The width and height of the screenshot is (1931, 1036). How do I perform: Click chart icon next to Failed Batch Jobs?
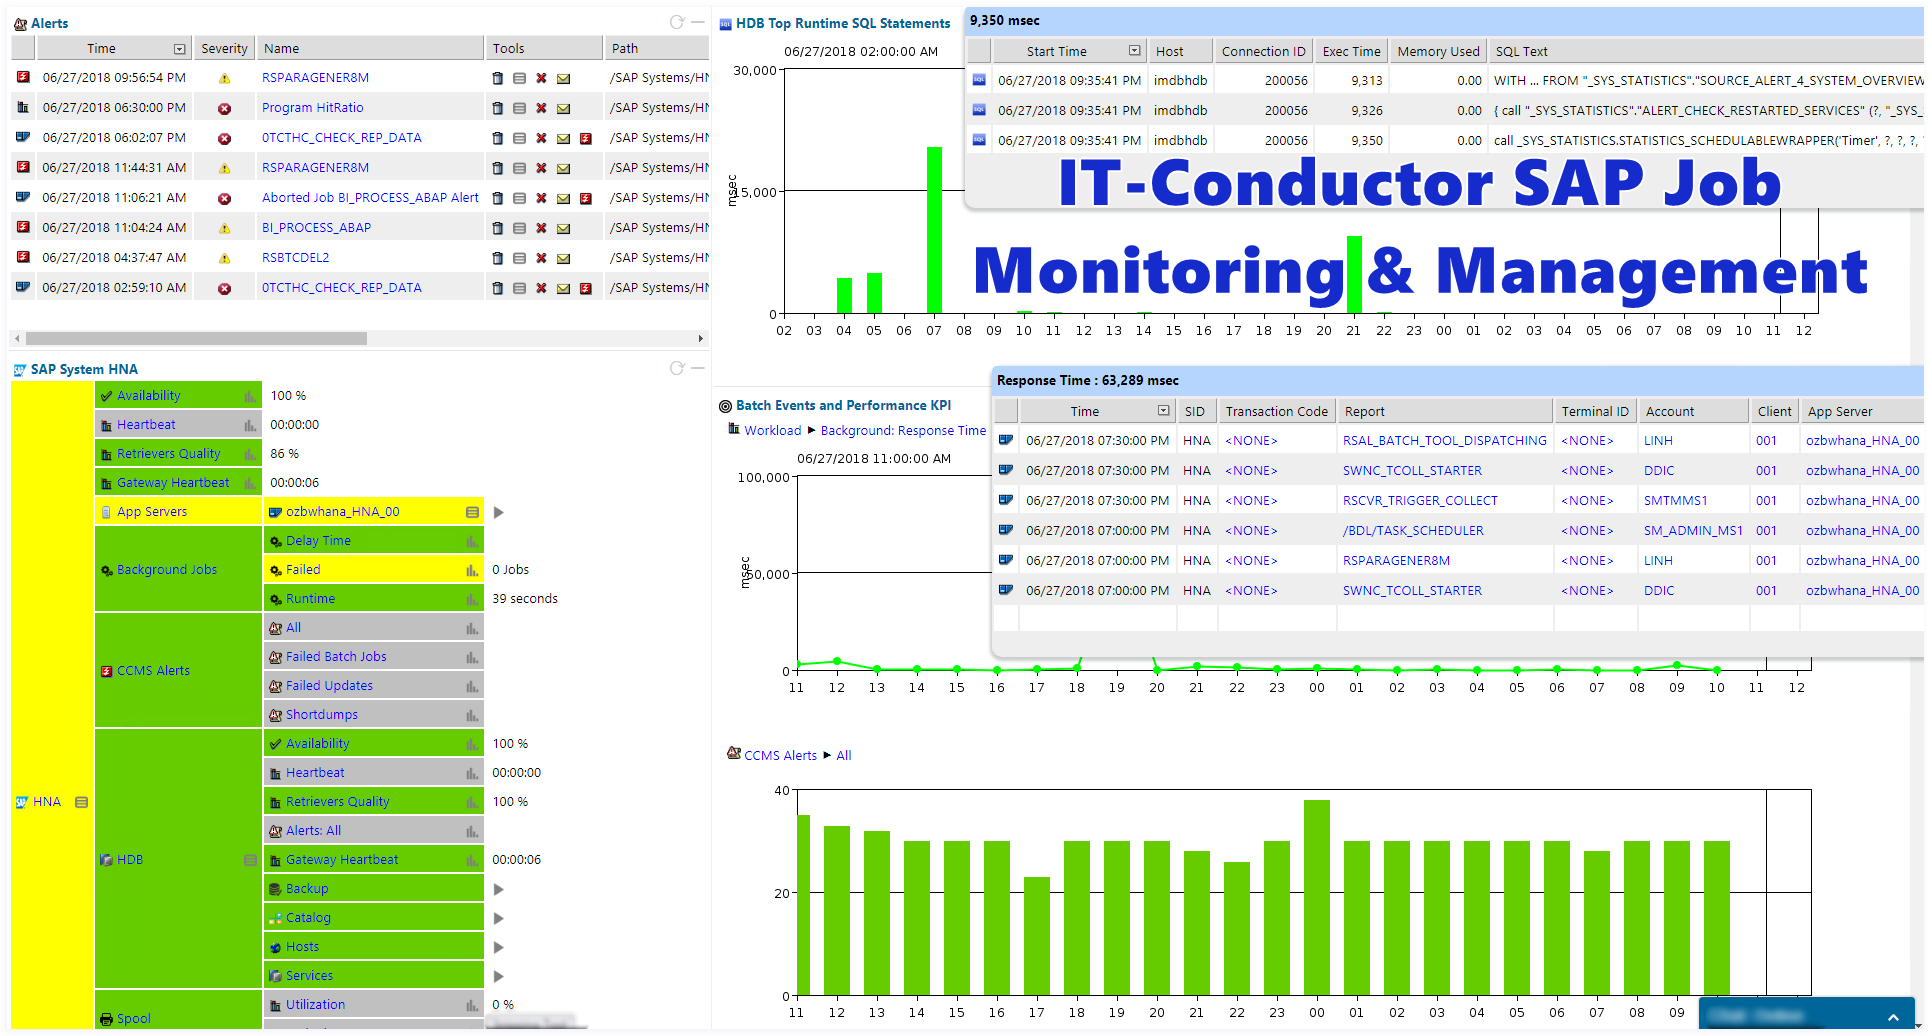[471, 656]
